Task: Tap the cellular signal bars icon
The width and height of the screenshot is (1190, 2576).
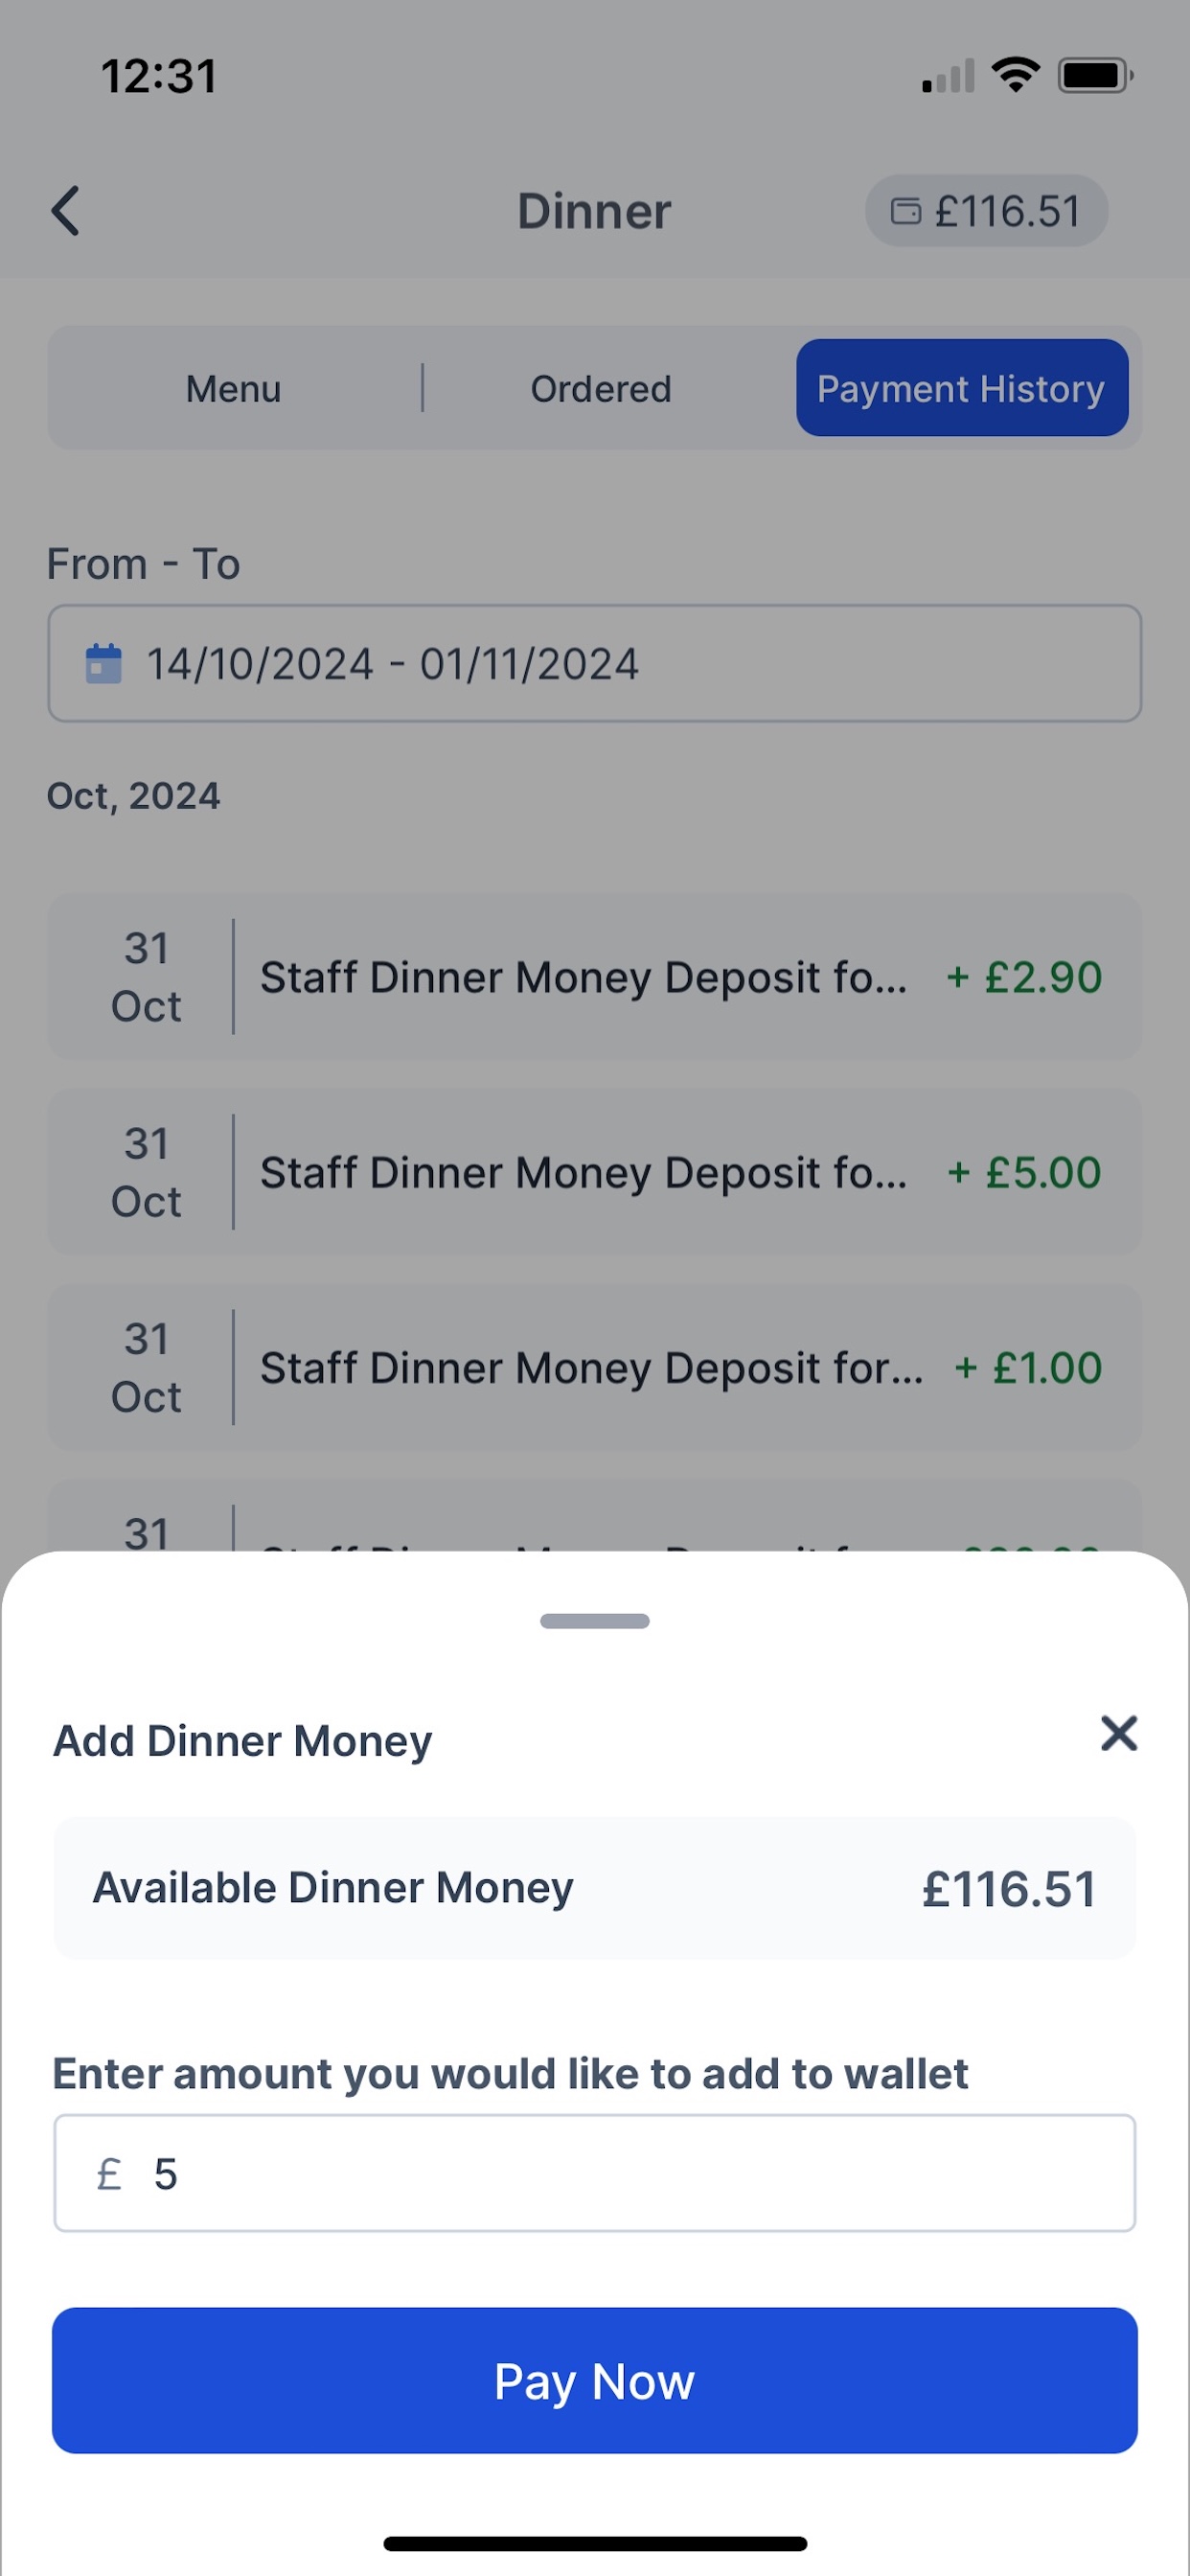Action: pyautogui.click(x=948, y=77)
